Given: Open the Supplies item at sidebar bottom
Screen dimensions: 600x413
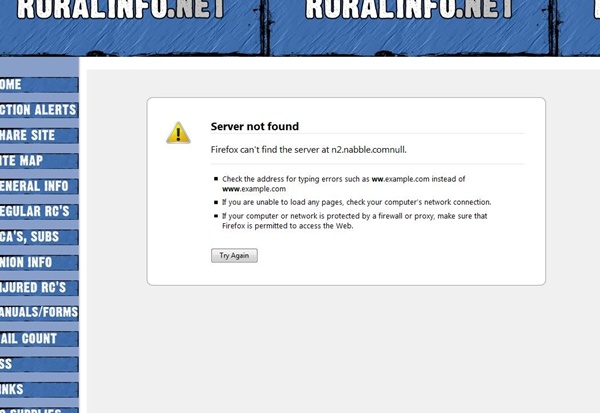Looking at the screenshot, I should click(x=36, y=409).
